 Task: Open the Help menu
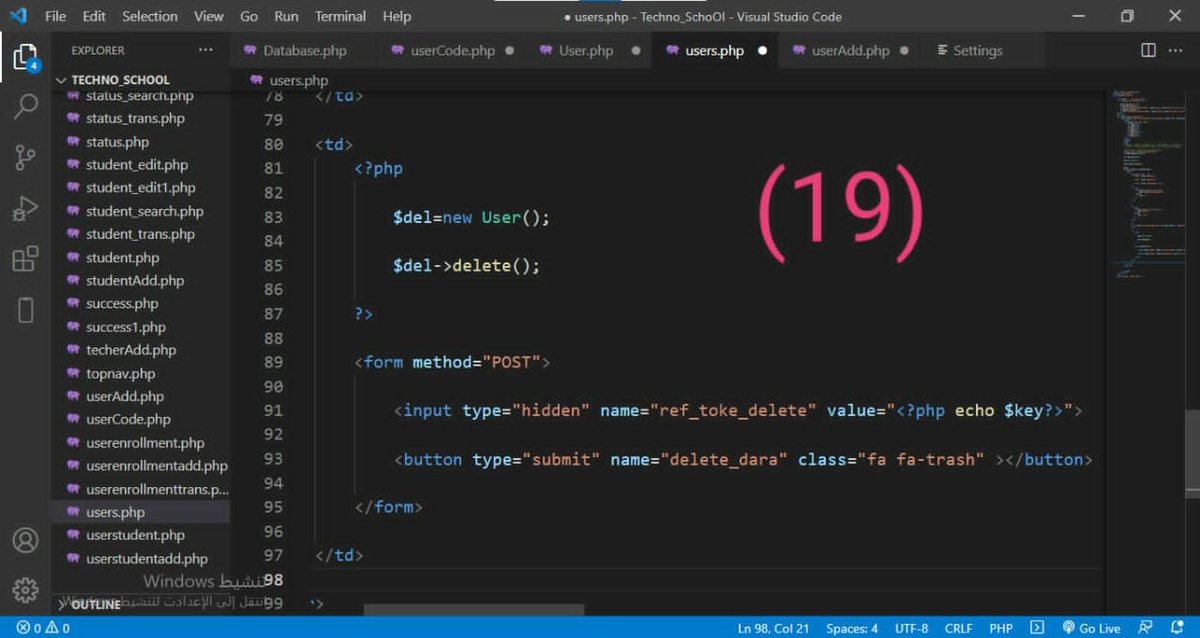[x=397, y=16]
